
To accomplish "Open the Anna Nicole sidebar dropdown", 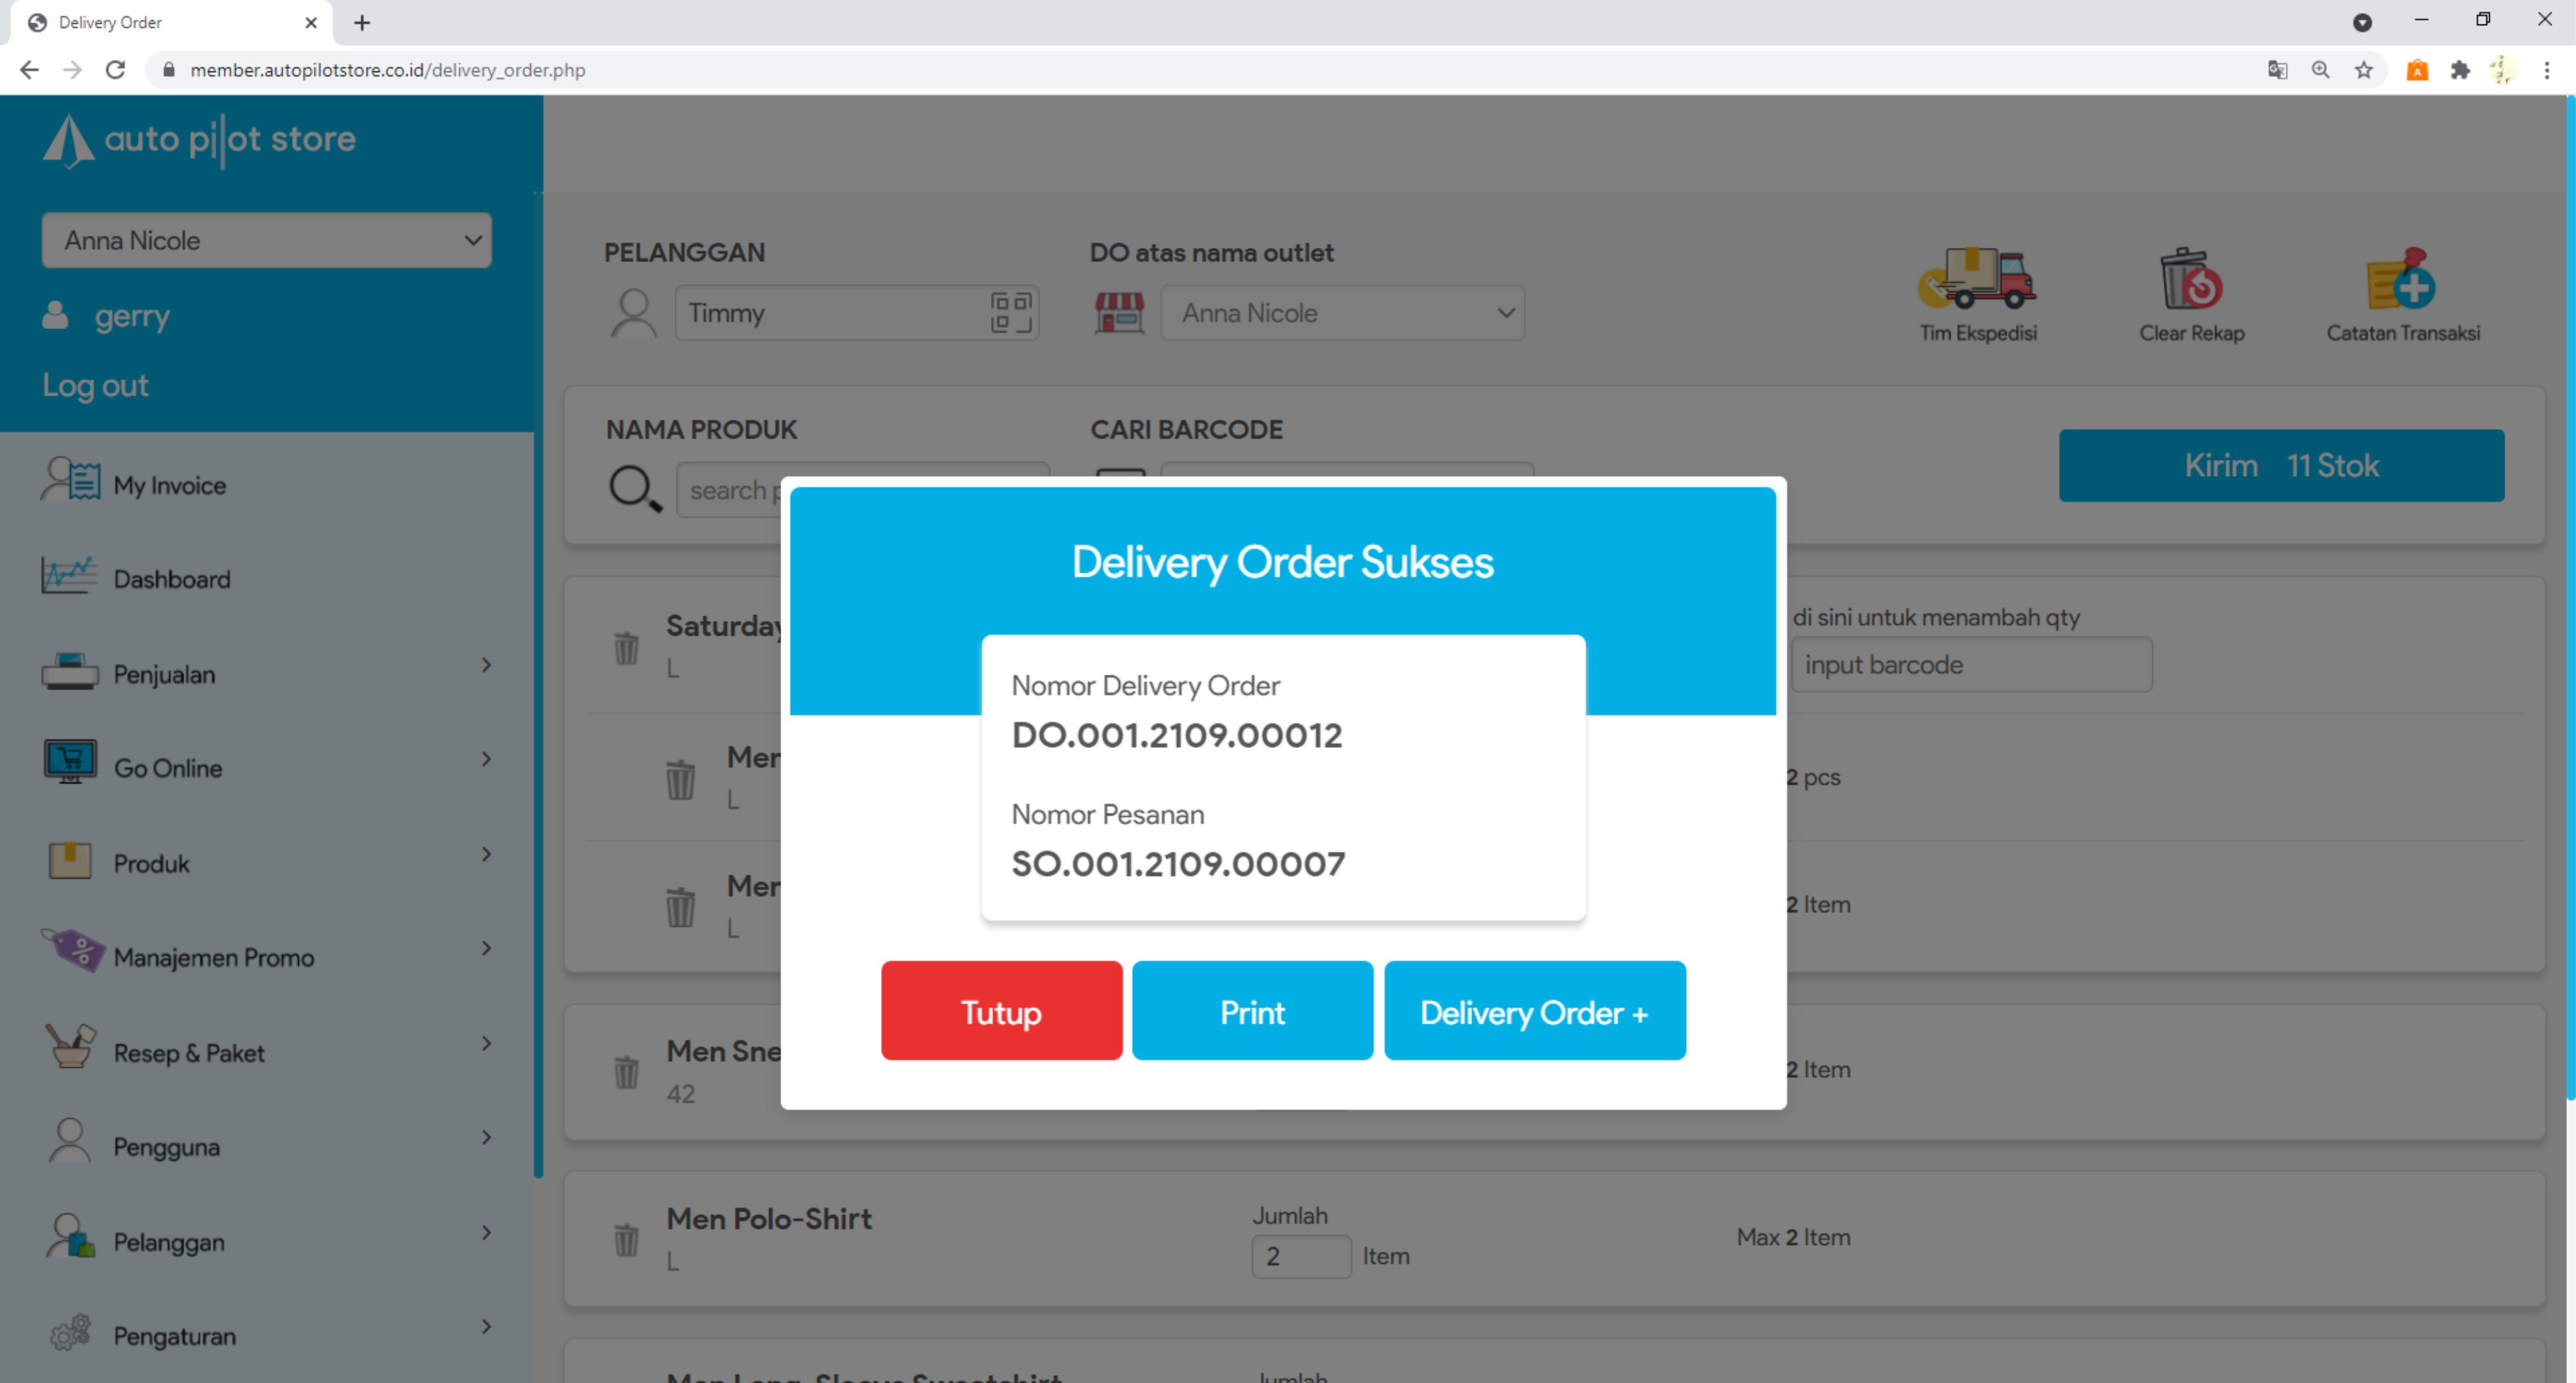I will click(266, 240).
